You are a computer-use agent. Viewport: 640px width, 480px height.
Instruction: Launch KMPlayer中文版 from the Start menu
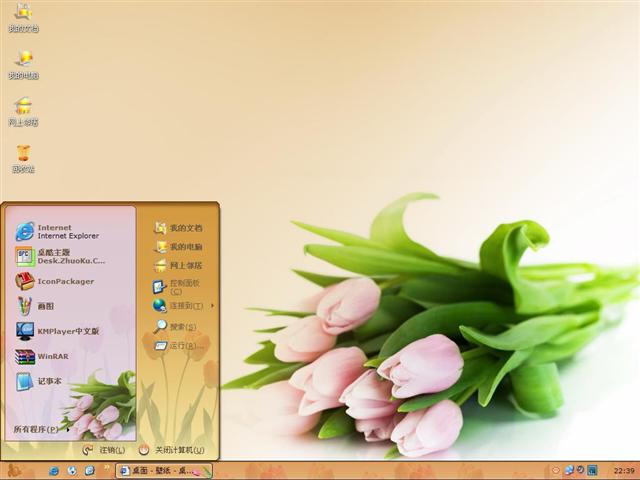[57, 331]
